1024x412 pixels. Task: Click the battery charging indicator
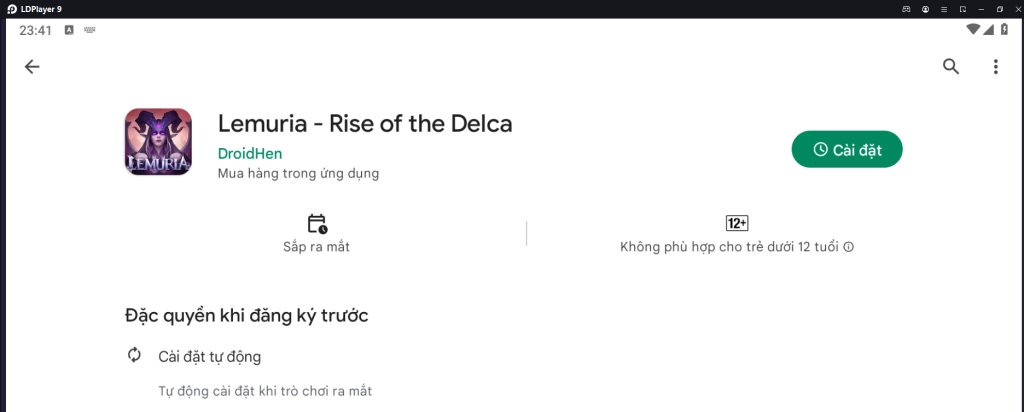coord(1003,30)
